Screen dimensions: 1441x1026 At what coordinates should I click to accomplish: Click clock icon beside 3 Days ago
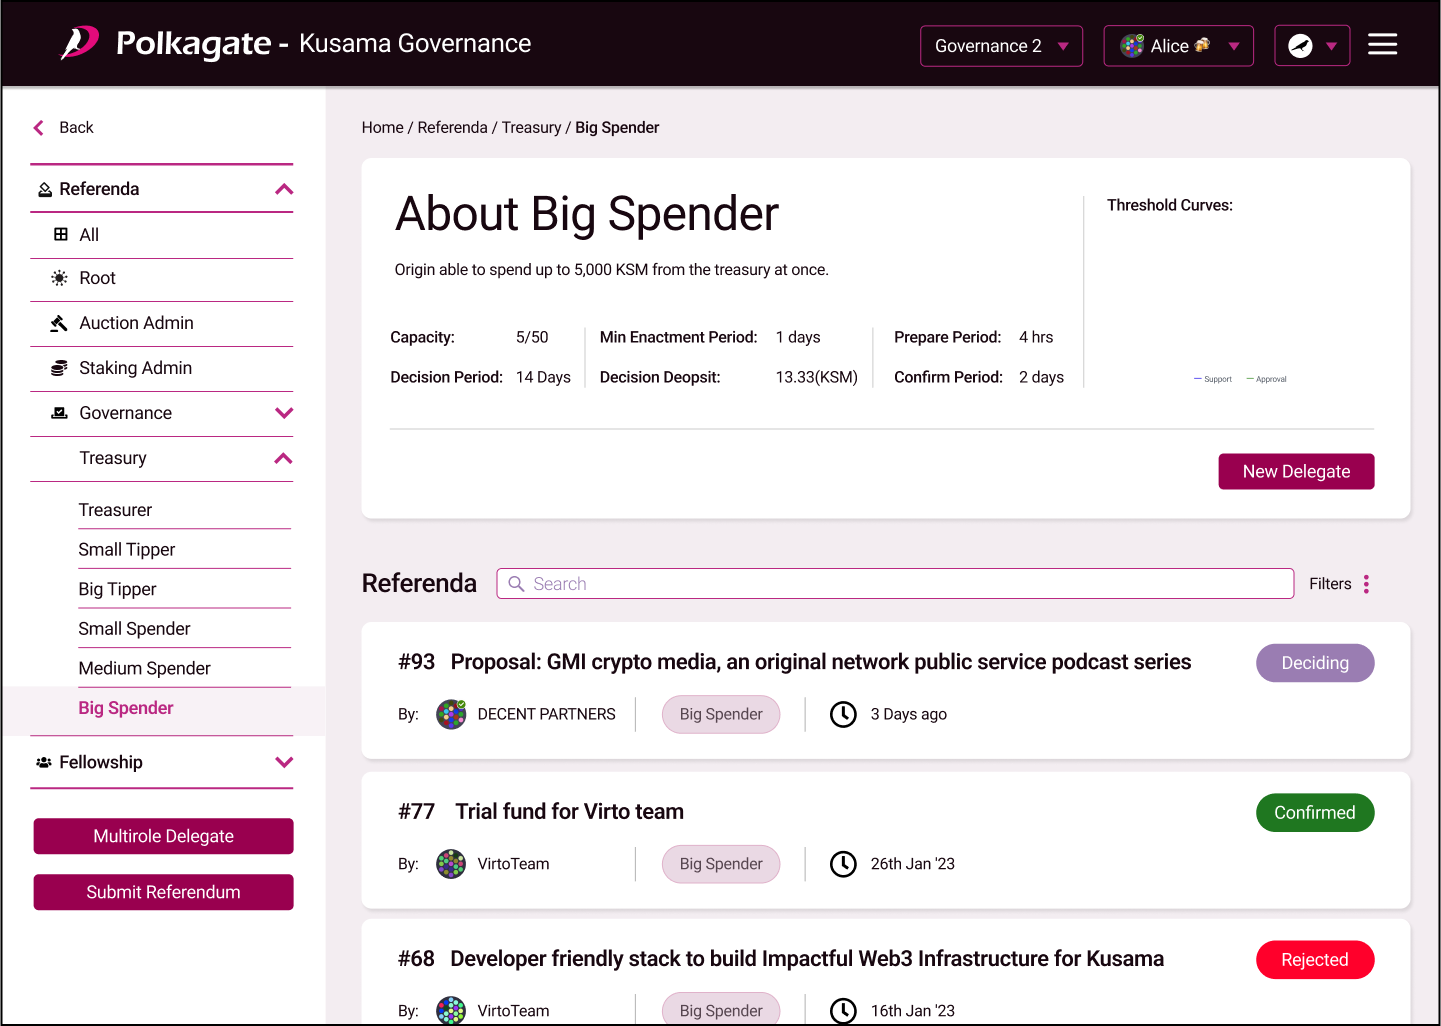tap(843, 714)
